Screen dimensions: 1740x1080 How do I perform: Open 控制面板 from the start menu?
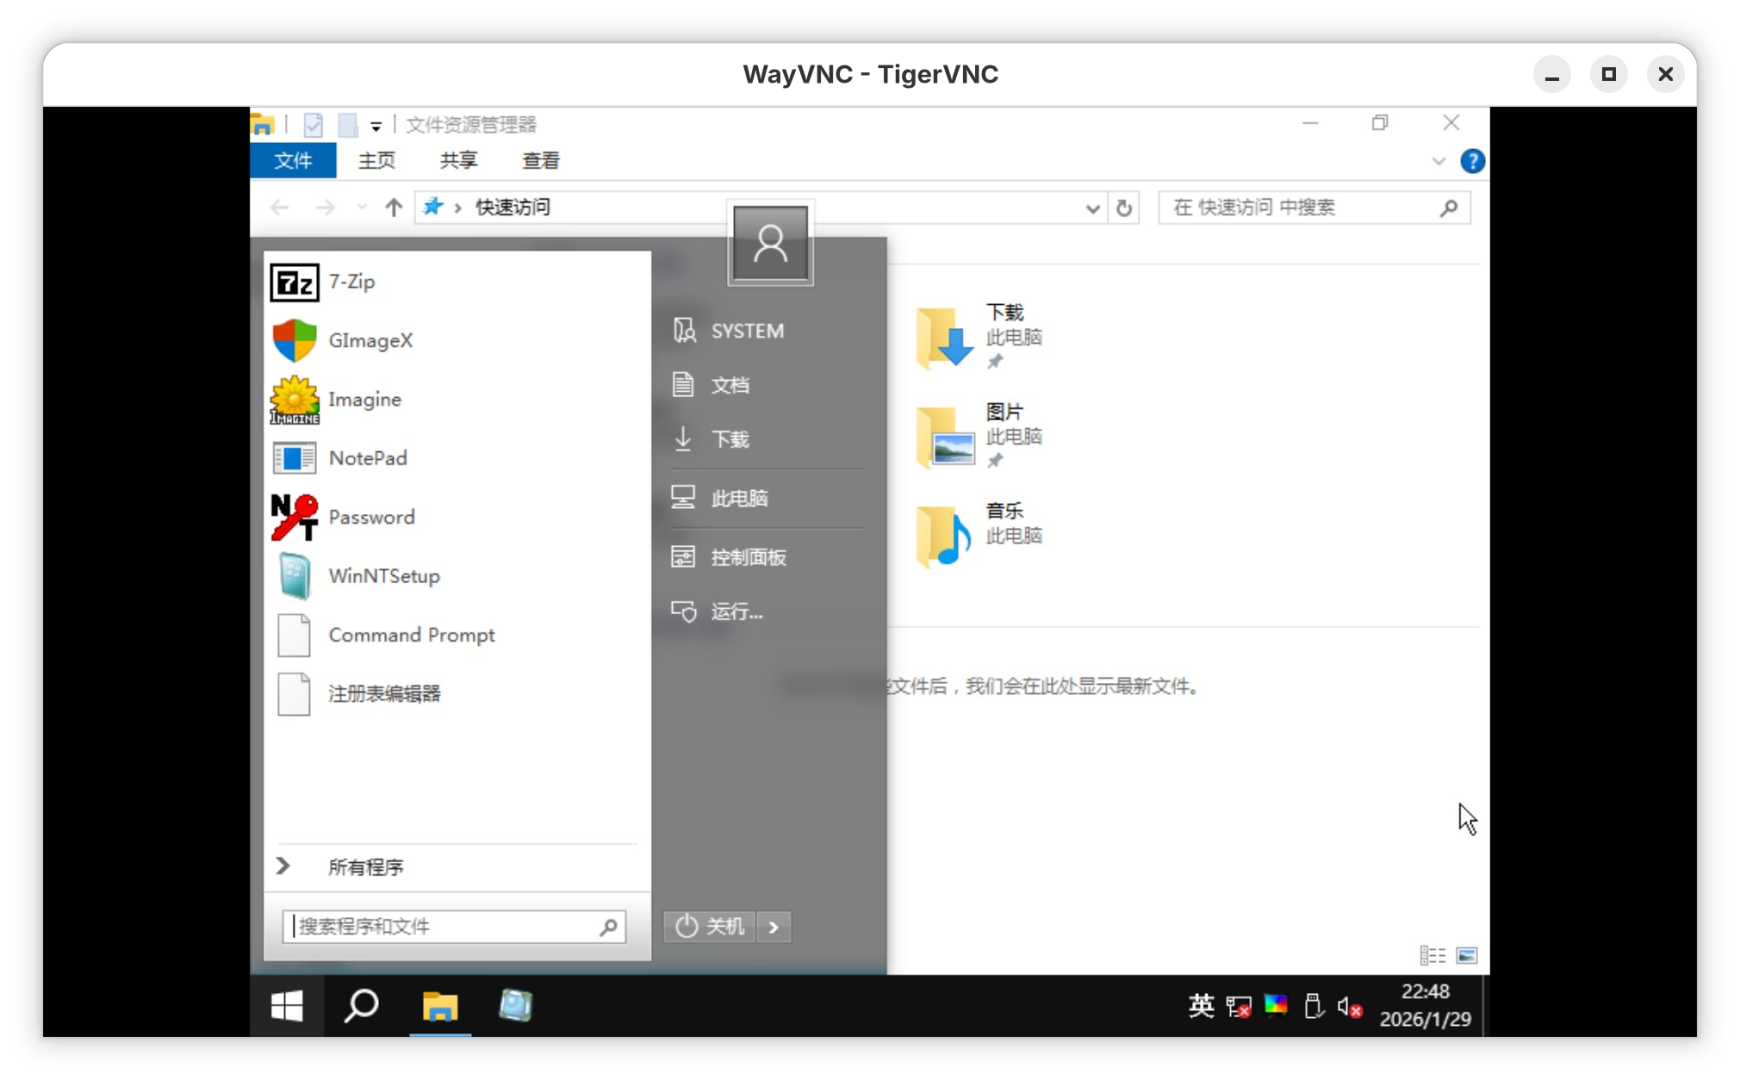[747, 558]
